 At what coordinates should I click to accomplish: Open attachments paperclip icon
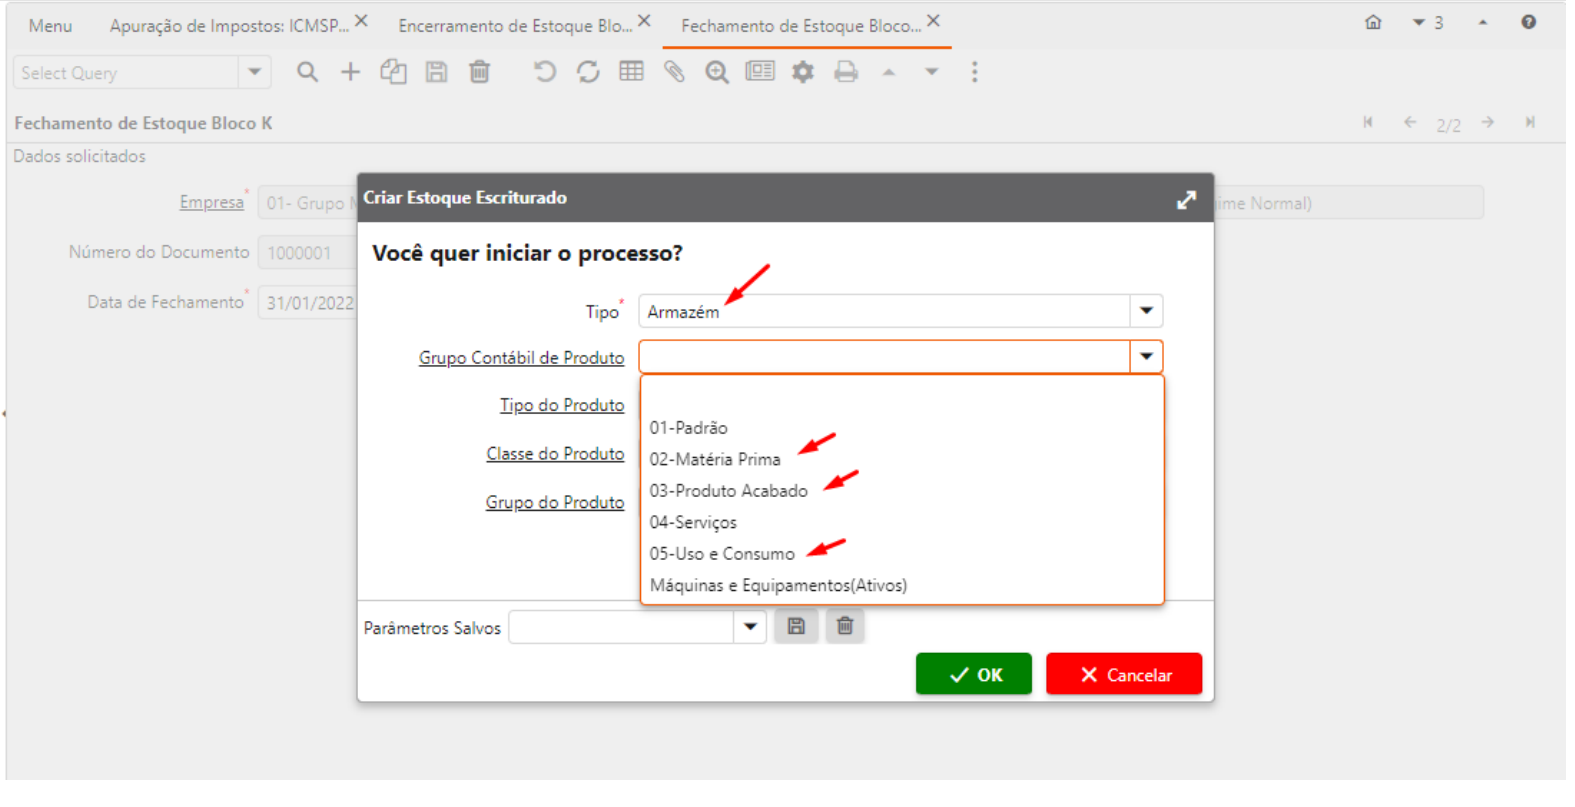point(674,72)
